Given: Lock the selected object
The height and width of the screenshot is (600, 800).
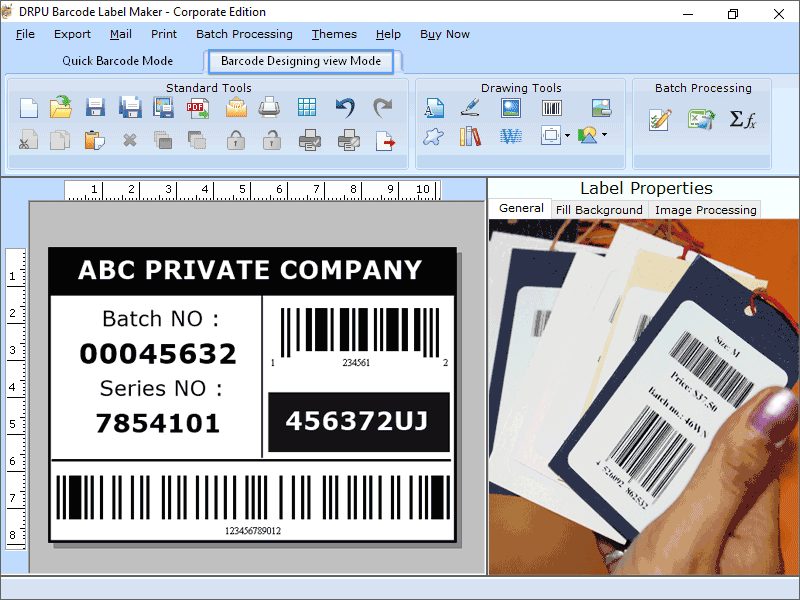Looking at the screenshot, I should pyautogui.click(x=237, y=140).
